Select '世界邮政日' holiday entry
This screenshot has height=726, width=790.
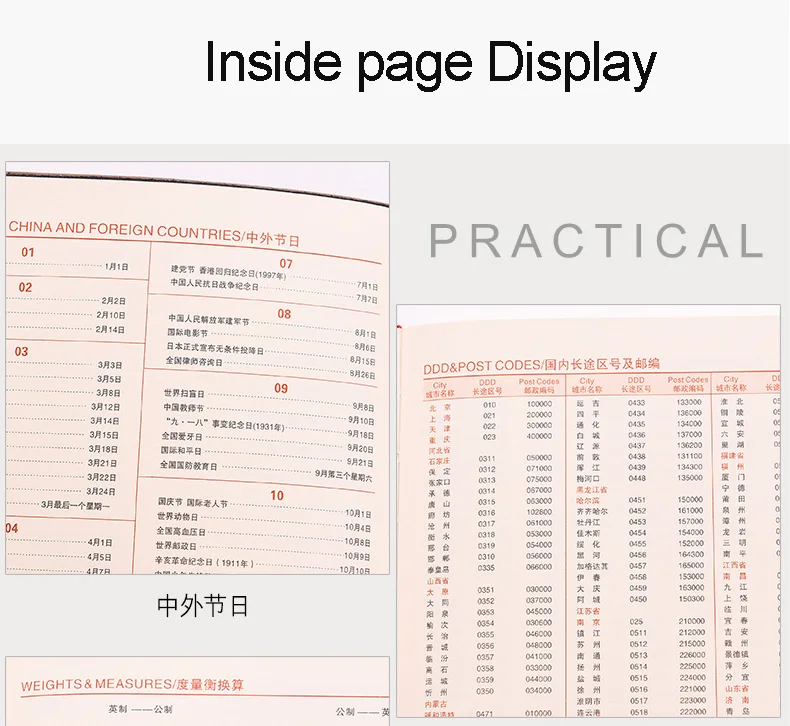tap(176, 546)
